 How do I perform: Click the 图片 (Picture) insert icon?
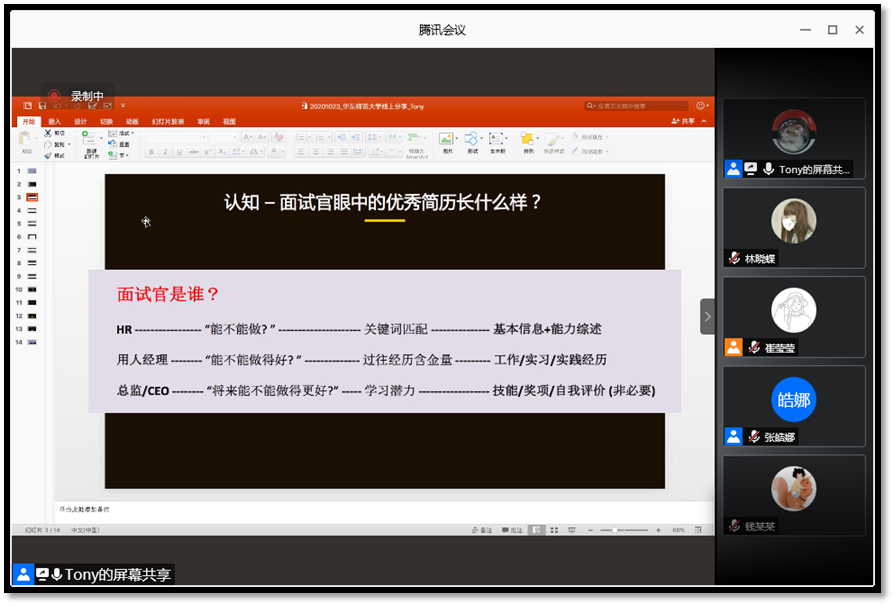point(446,139)
